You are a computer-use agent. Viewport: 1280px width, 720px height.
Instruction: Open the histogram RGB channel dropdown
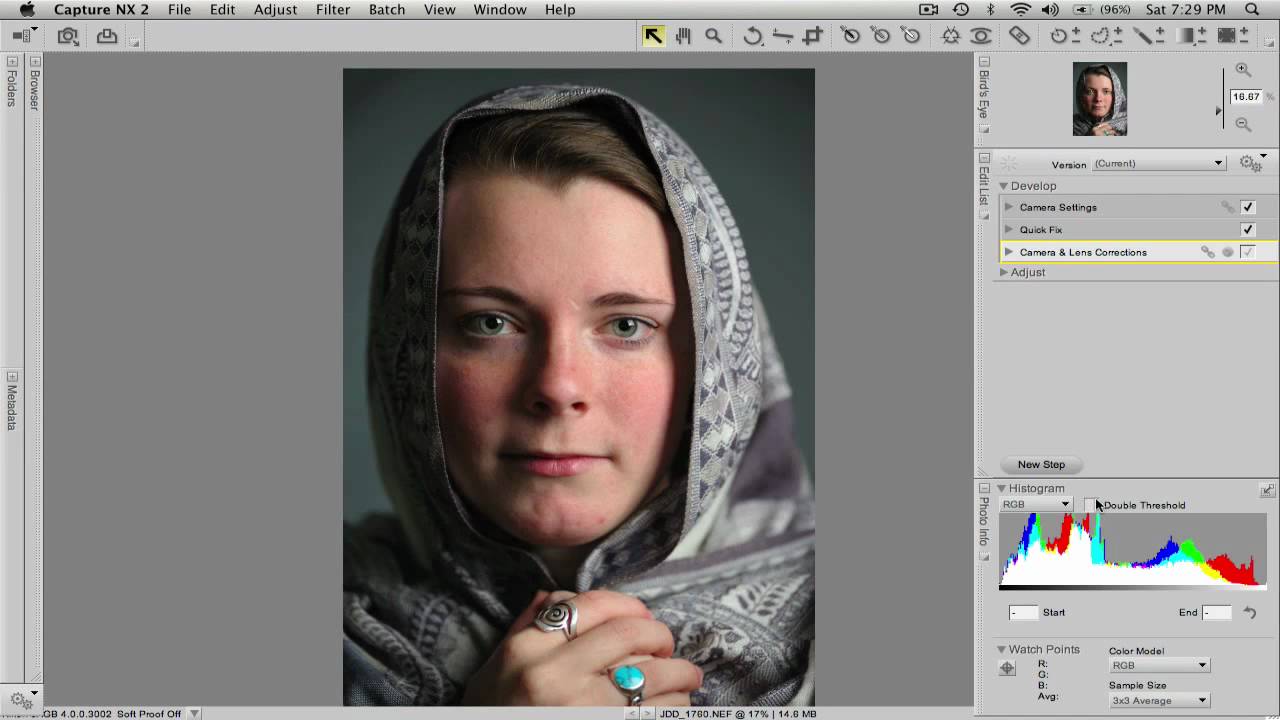[1036, 504]
